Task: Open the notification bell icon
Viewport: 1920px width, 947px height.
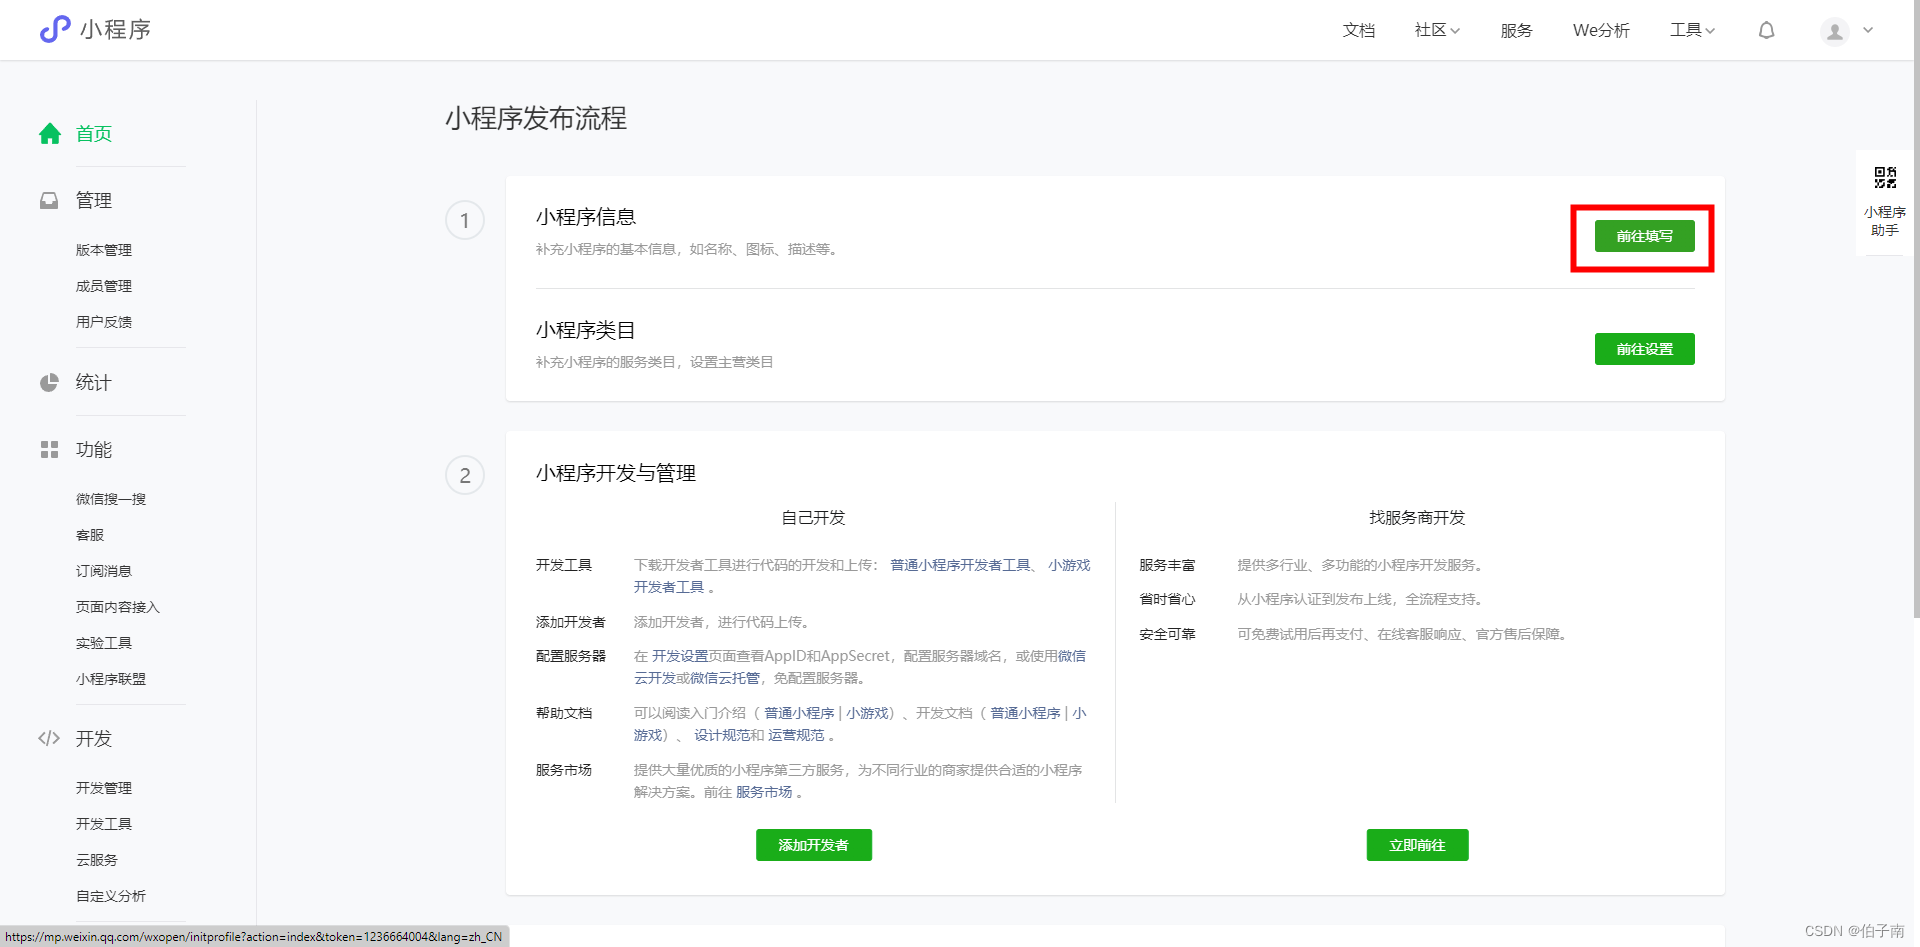Action: (x=1766, y=30)
